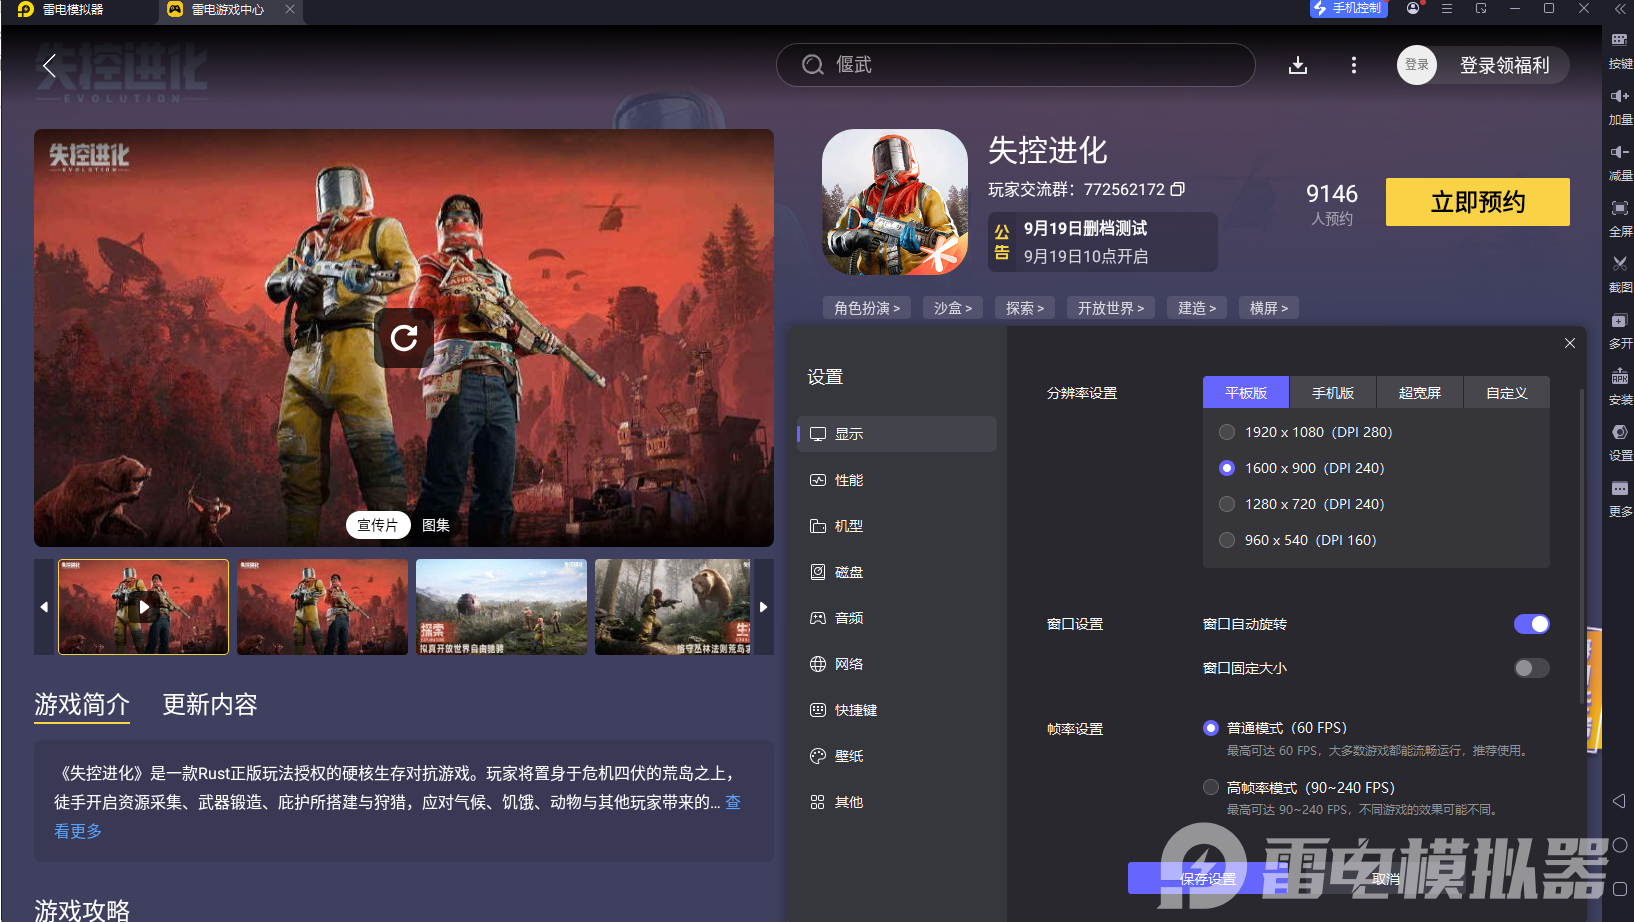Enable the 窗口固定大小 switch
Screen dimensions: 1634x922
point(1532,668)
